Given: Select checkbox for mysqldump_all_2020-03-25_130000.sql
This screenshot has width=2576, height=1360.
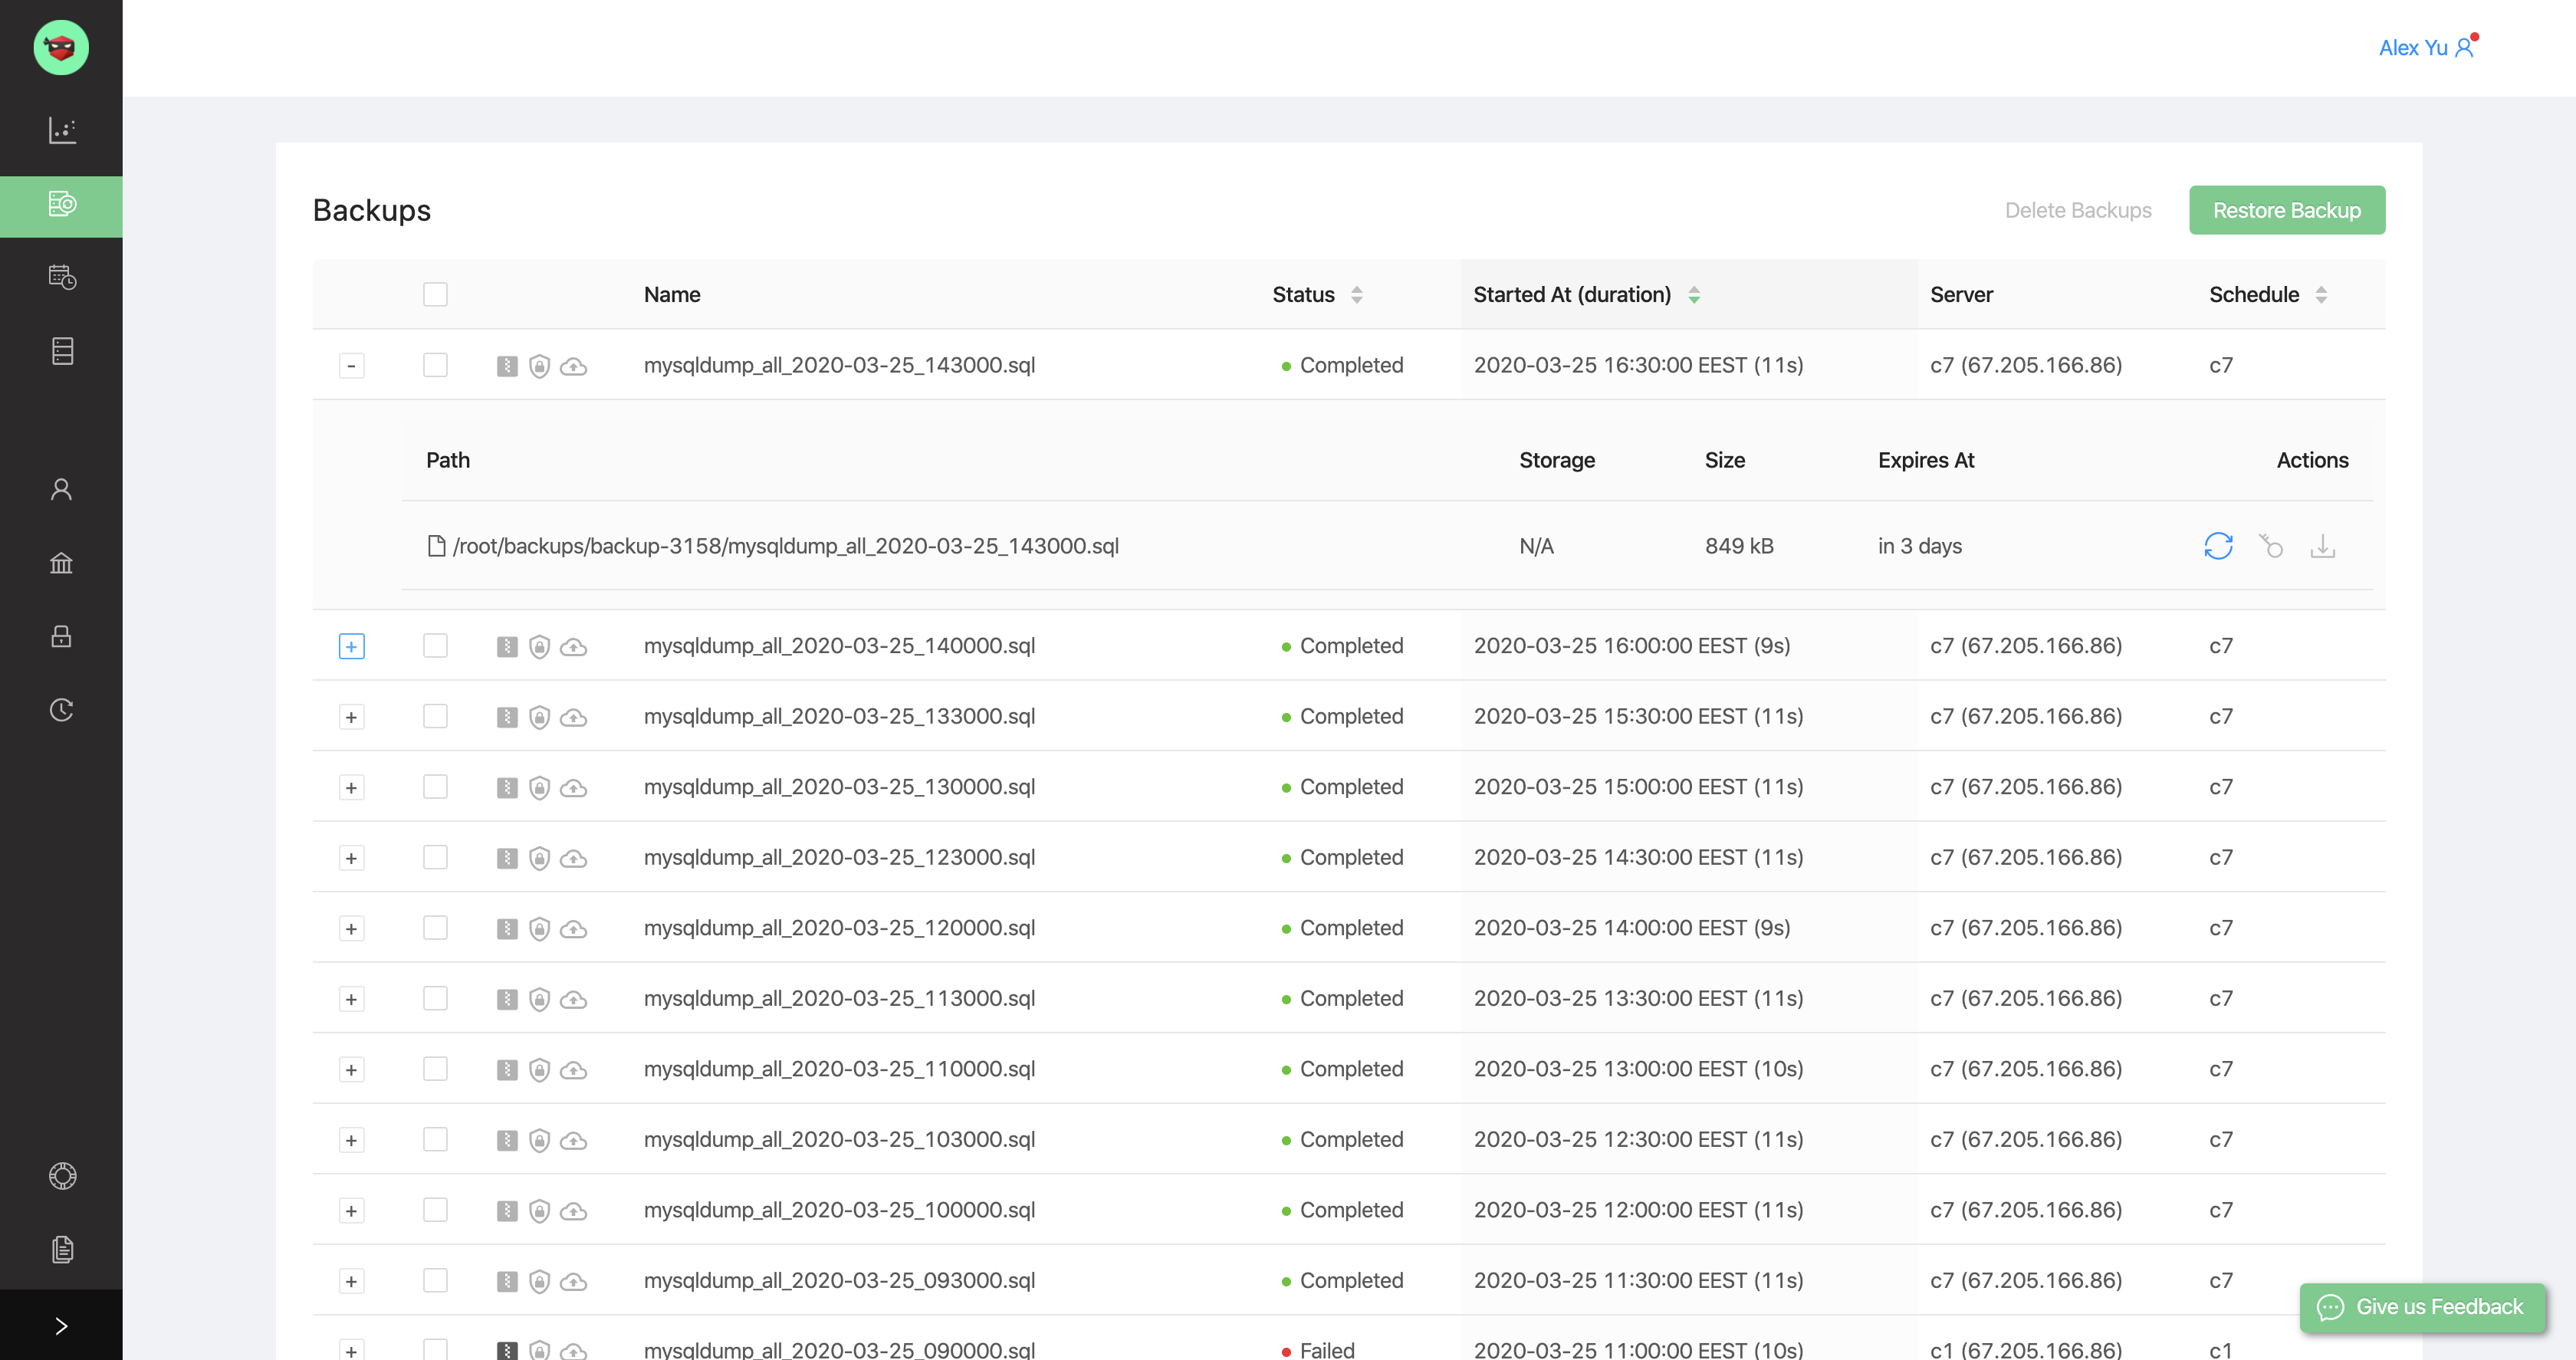Looking at the screenshot, I should pyautogui.click(x=435, y=787).
